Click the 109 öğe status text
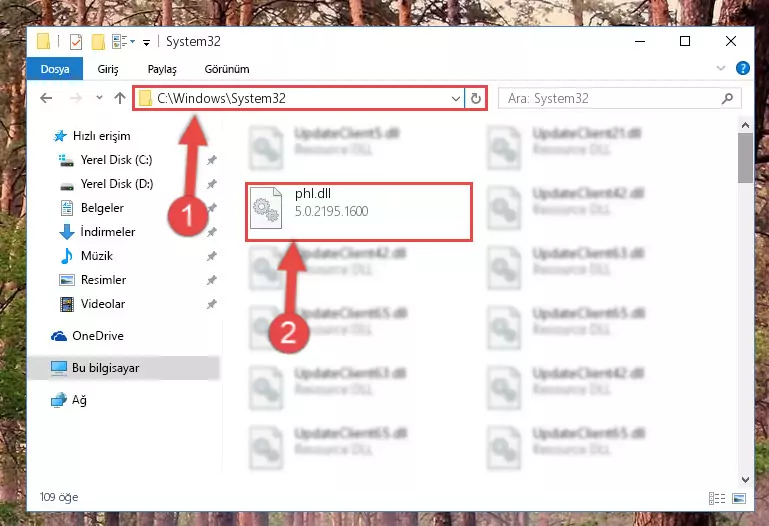This screenshot has width=769, height=526. tap(59, 497)
